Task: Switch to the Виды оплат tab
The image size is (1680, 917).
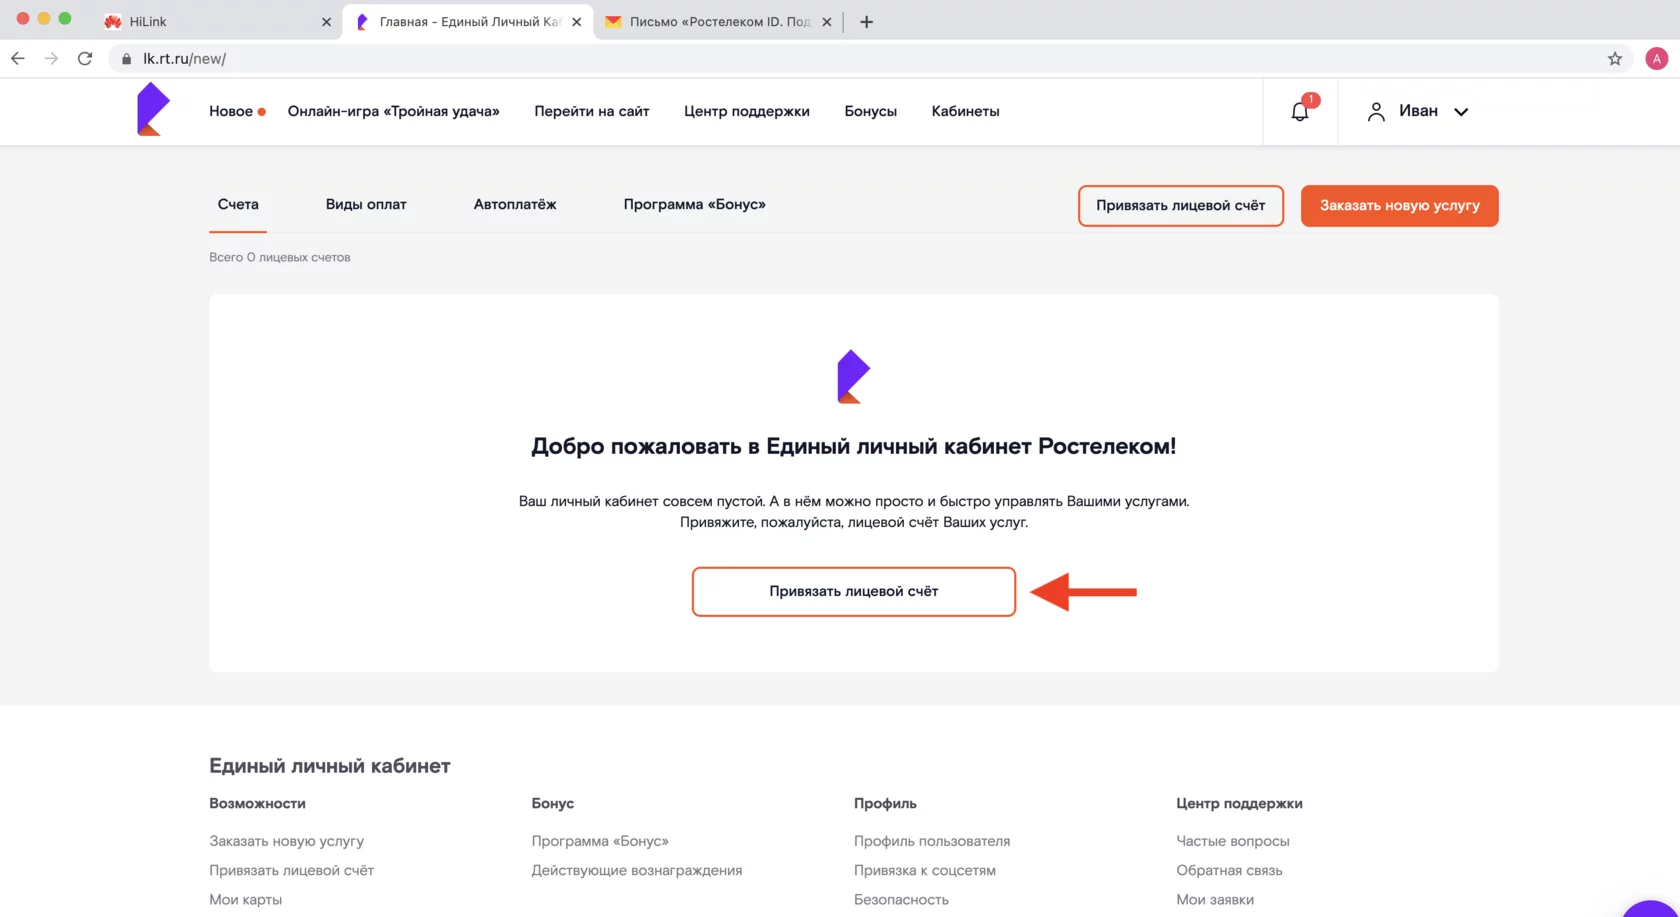Action: click(x=365, y=204)
